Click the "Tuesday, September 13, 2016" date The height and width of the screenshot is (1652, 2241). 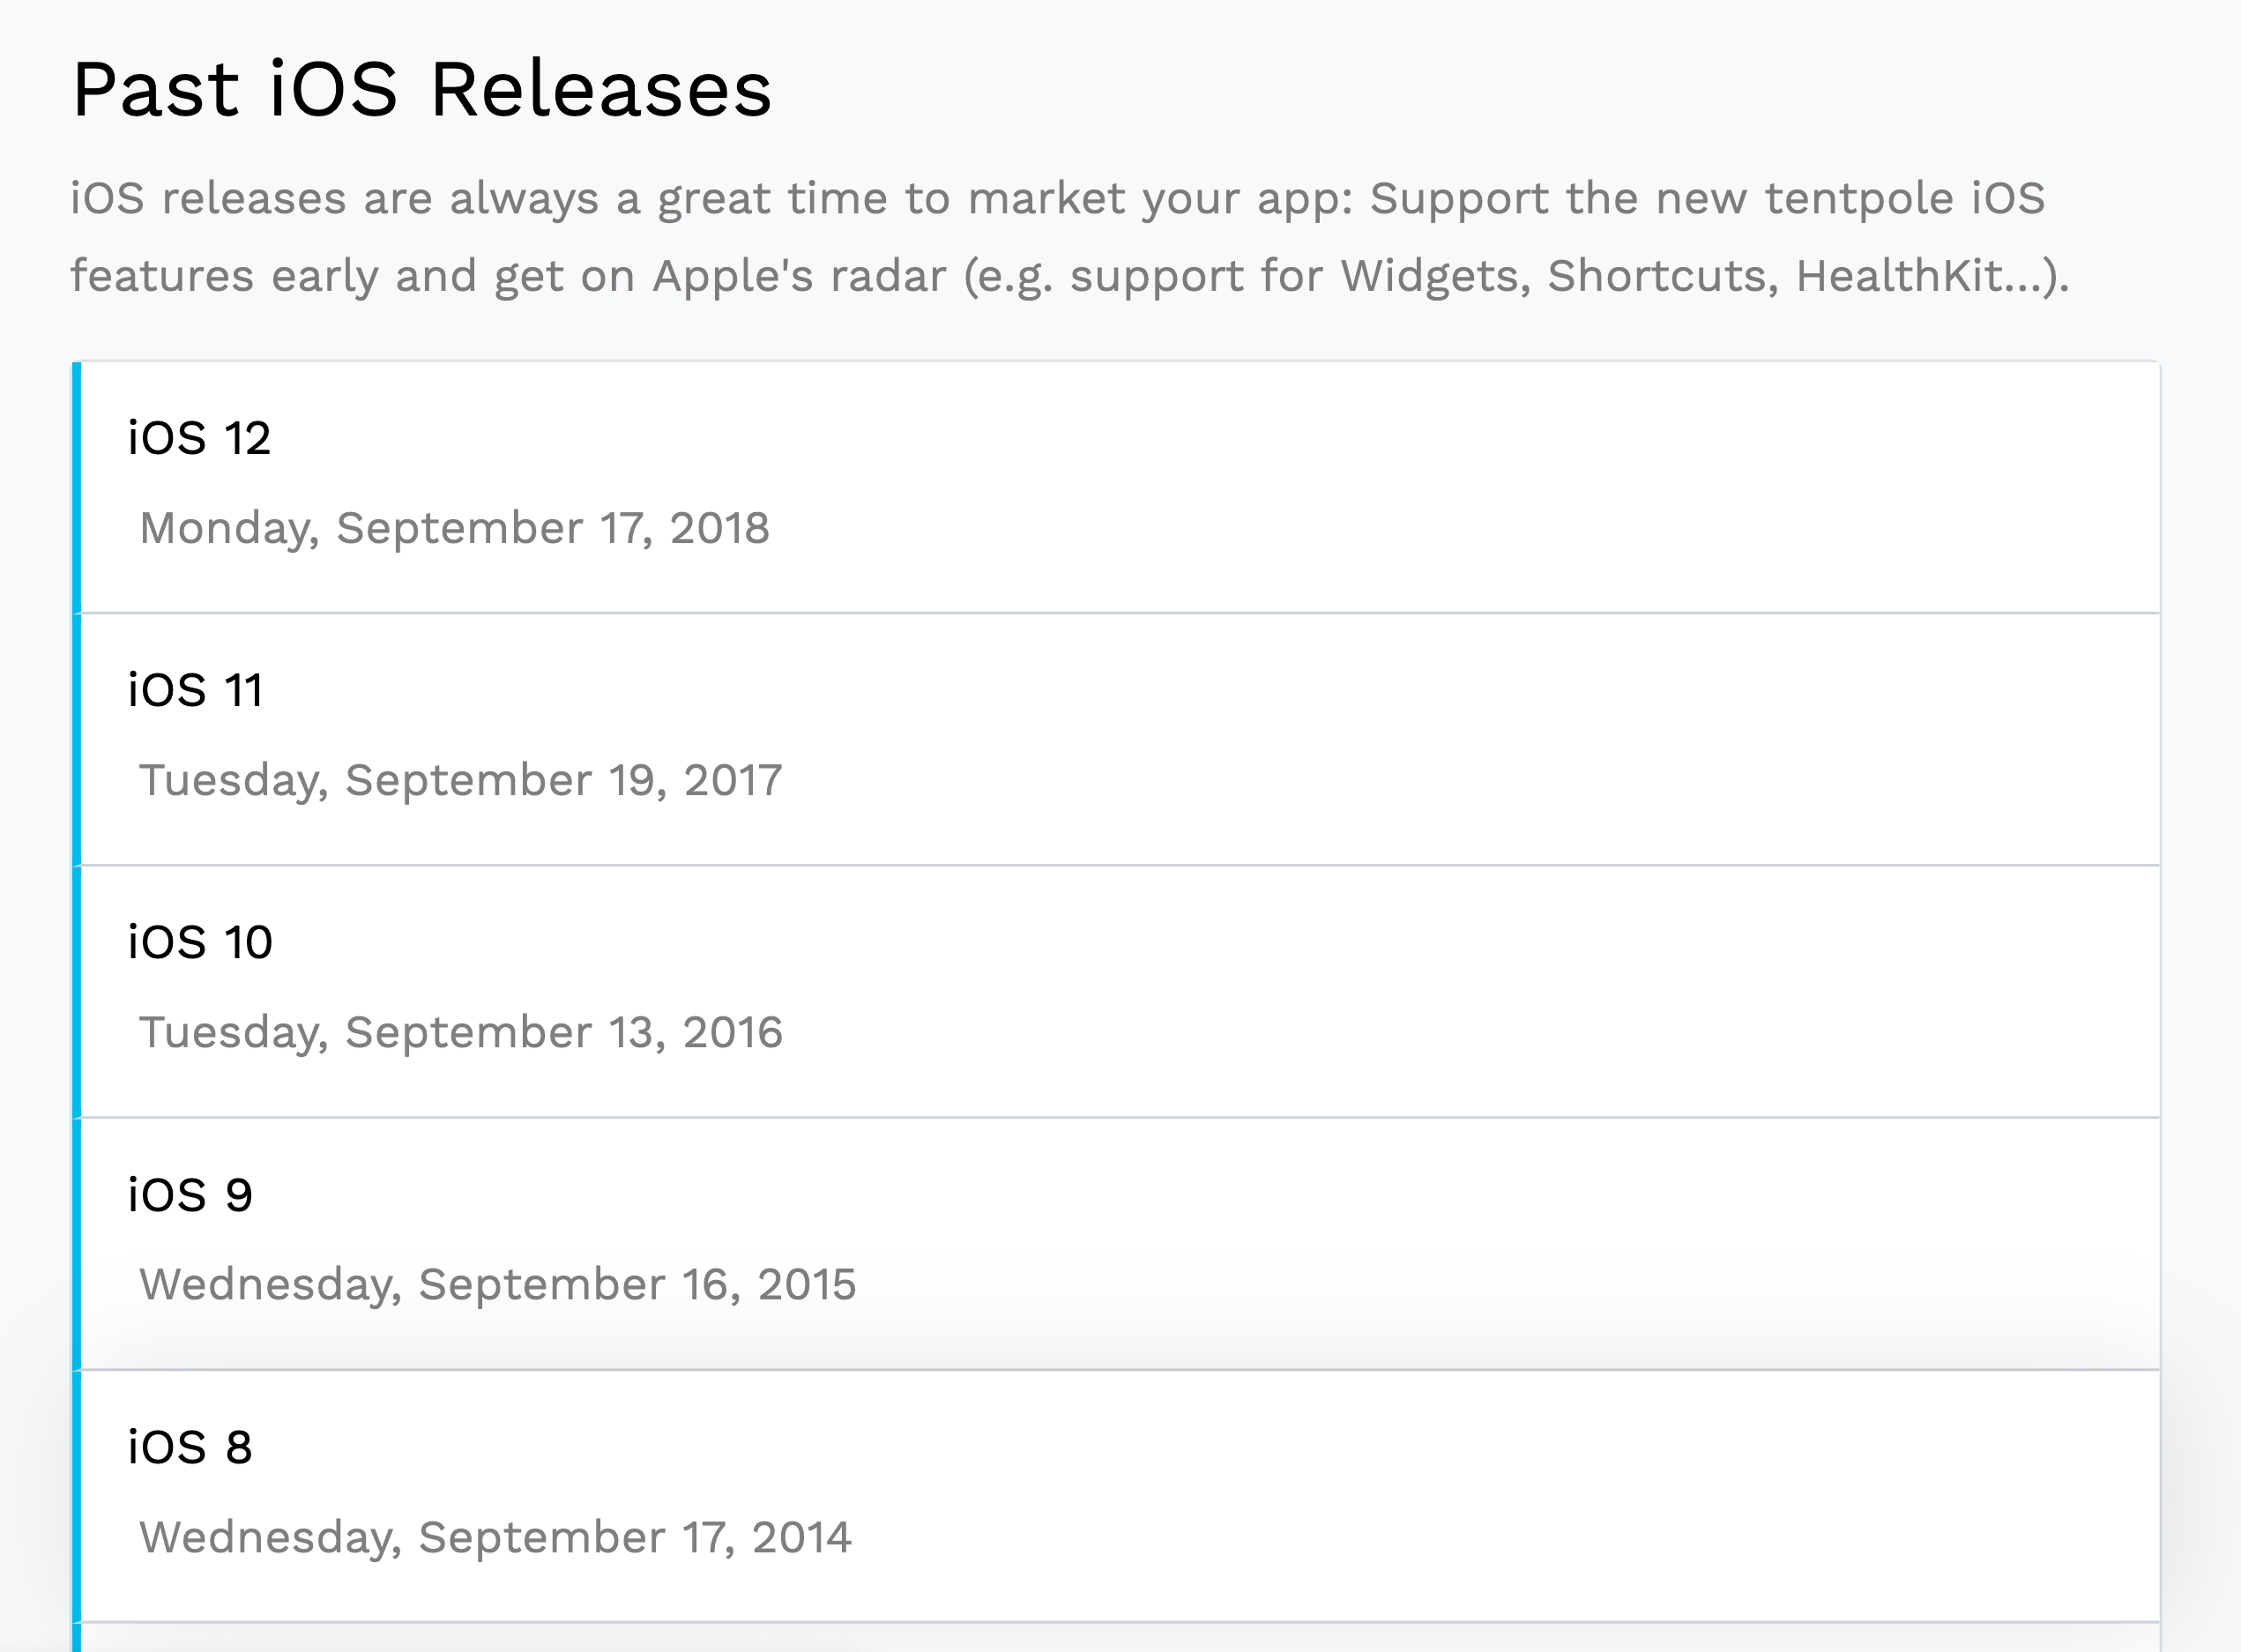[460, 1032]
